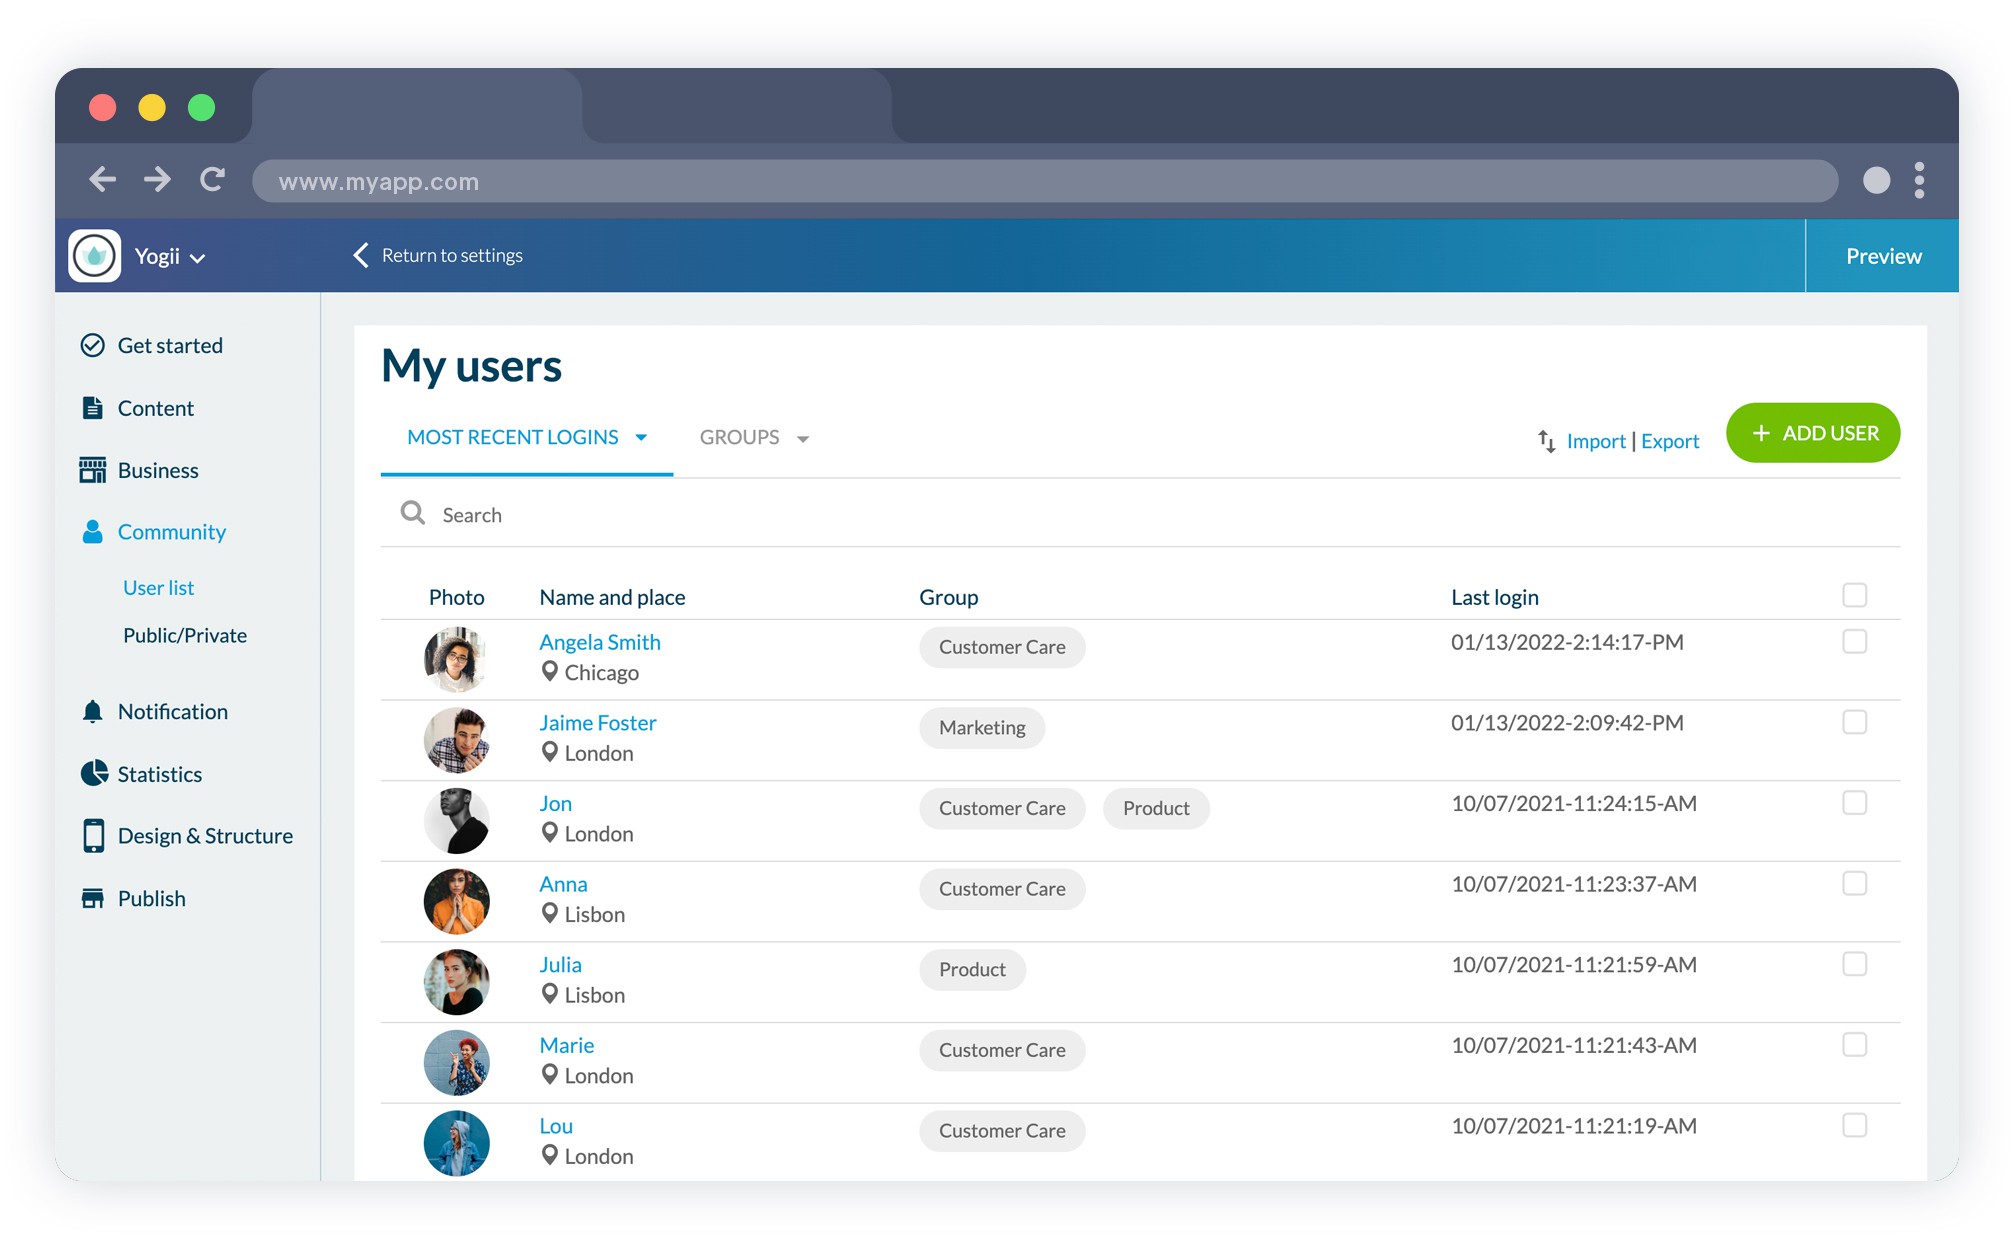Click the search magnifier icon

pos(413,513)
